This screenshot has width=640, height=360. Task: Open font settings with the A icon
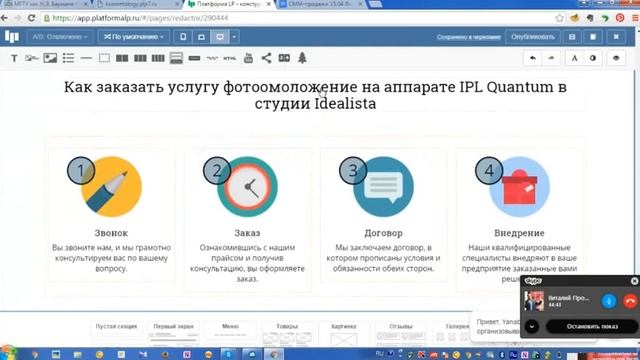tap(574, 58)
